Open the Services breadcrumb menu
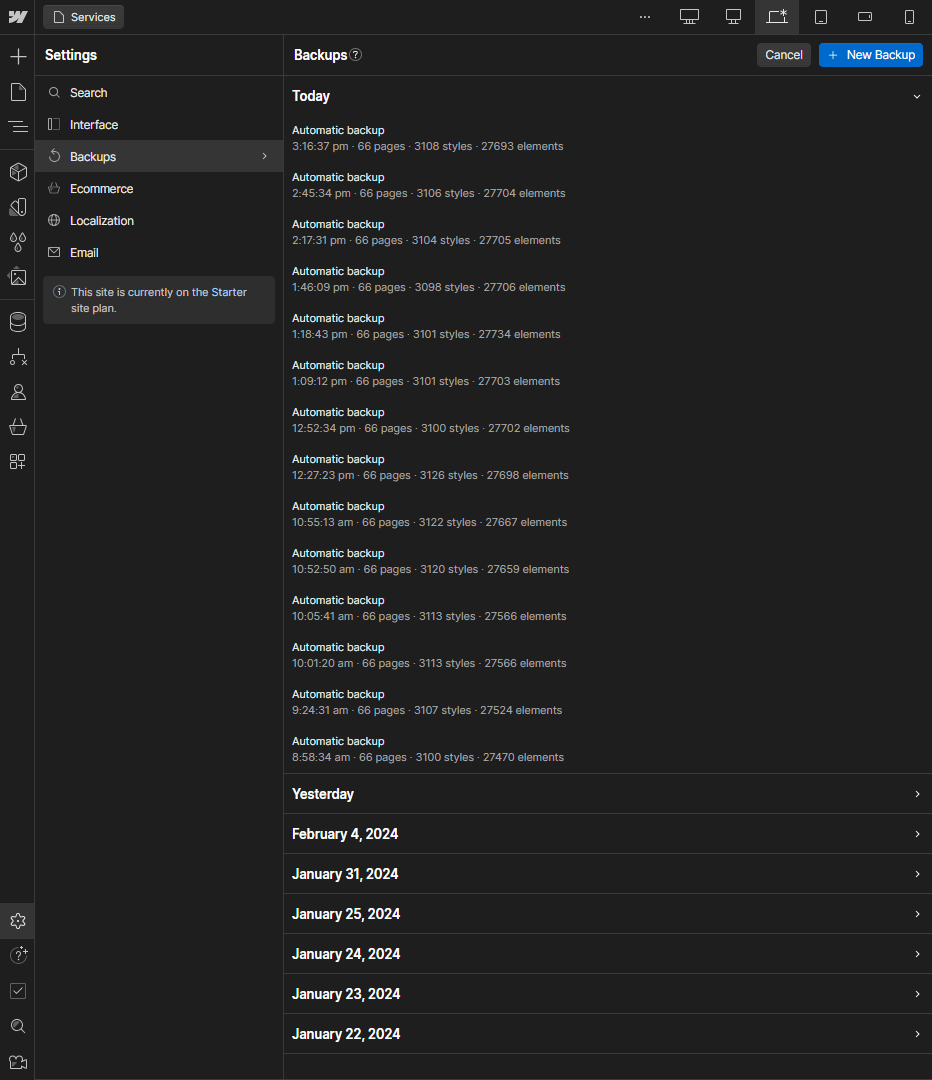Image resolution: width=932 pixels, height=1080 pixels. [x=83, y=16]
